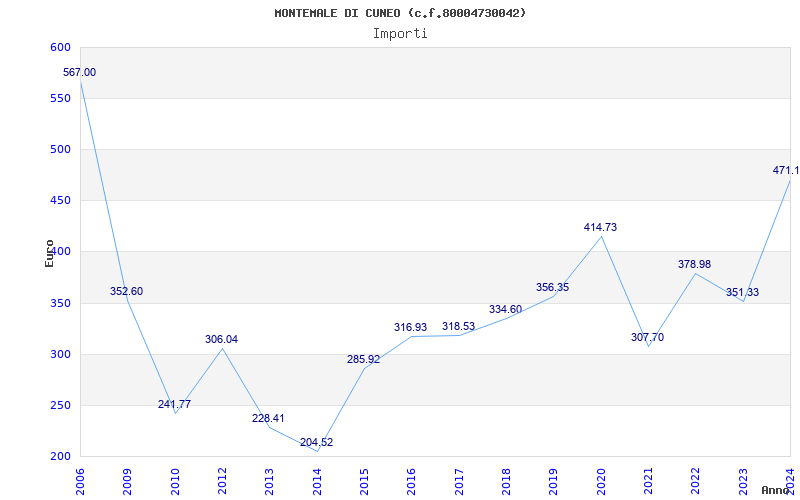Click the 2018 year tick label

(506, 482)
